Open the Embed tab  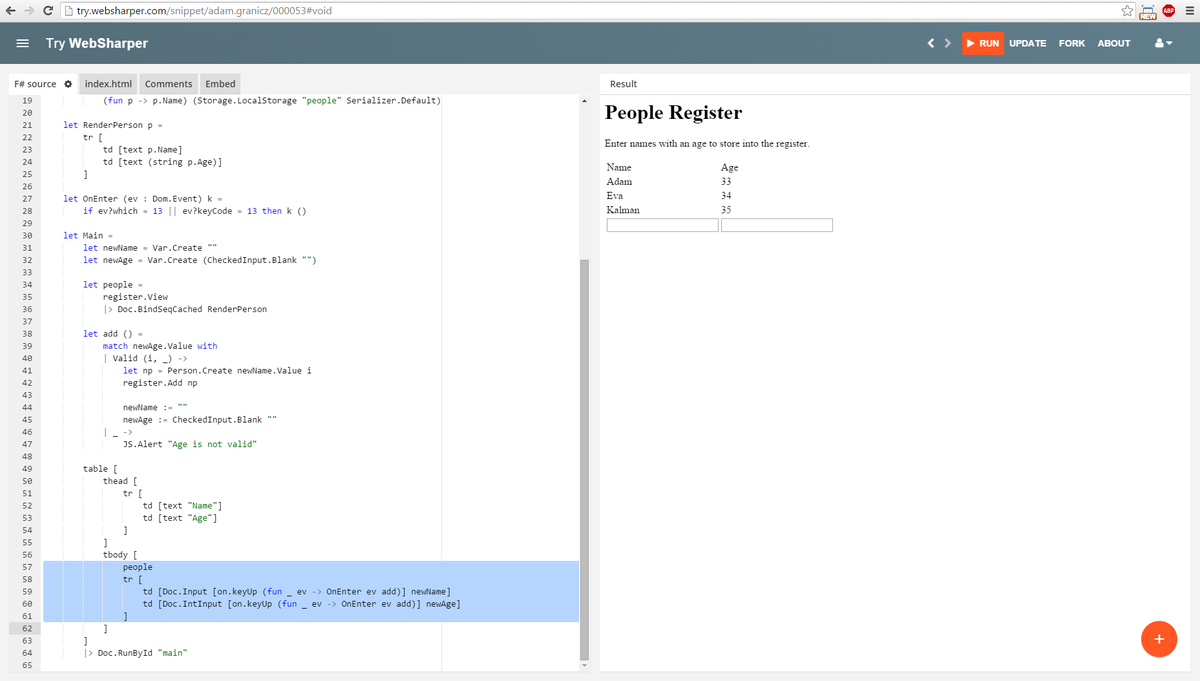220,84
